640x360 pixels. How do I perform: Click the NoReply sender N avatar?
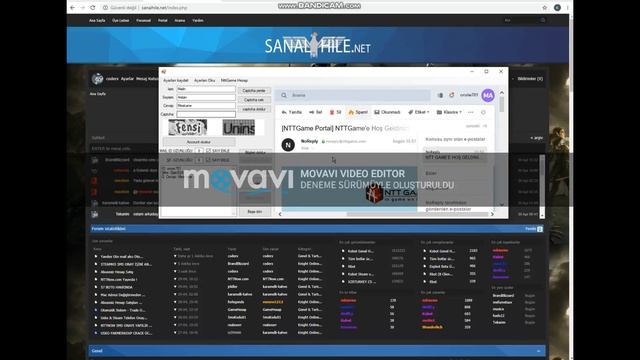coord(288,144)
